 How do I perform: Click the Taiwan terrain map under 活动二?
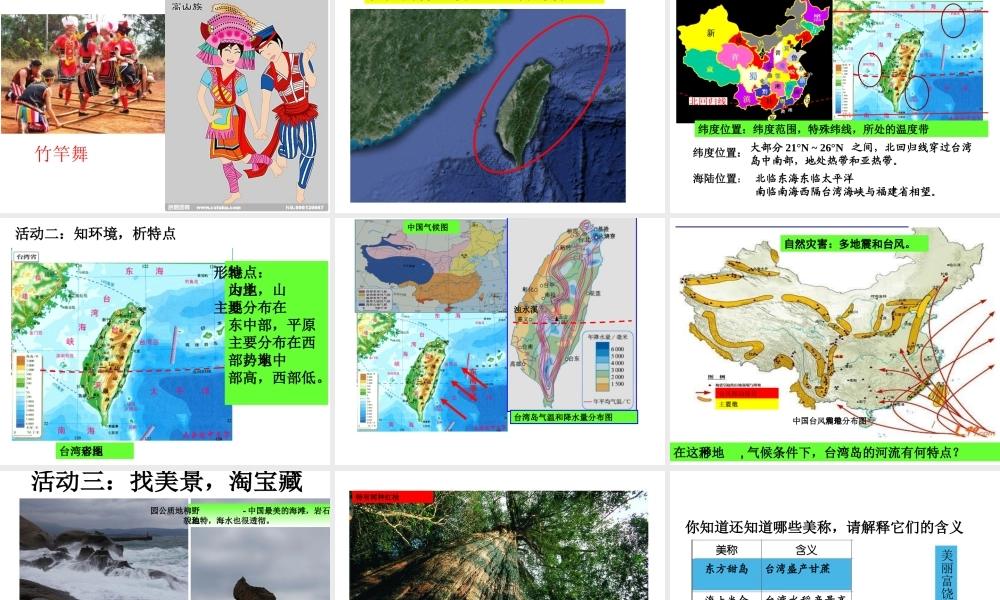pyautogui.click(x=122, y=345)
